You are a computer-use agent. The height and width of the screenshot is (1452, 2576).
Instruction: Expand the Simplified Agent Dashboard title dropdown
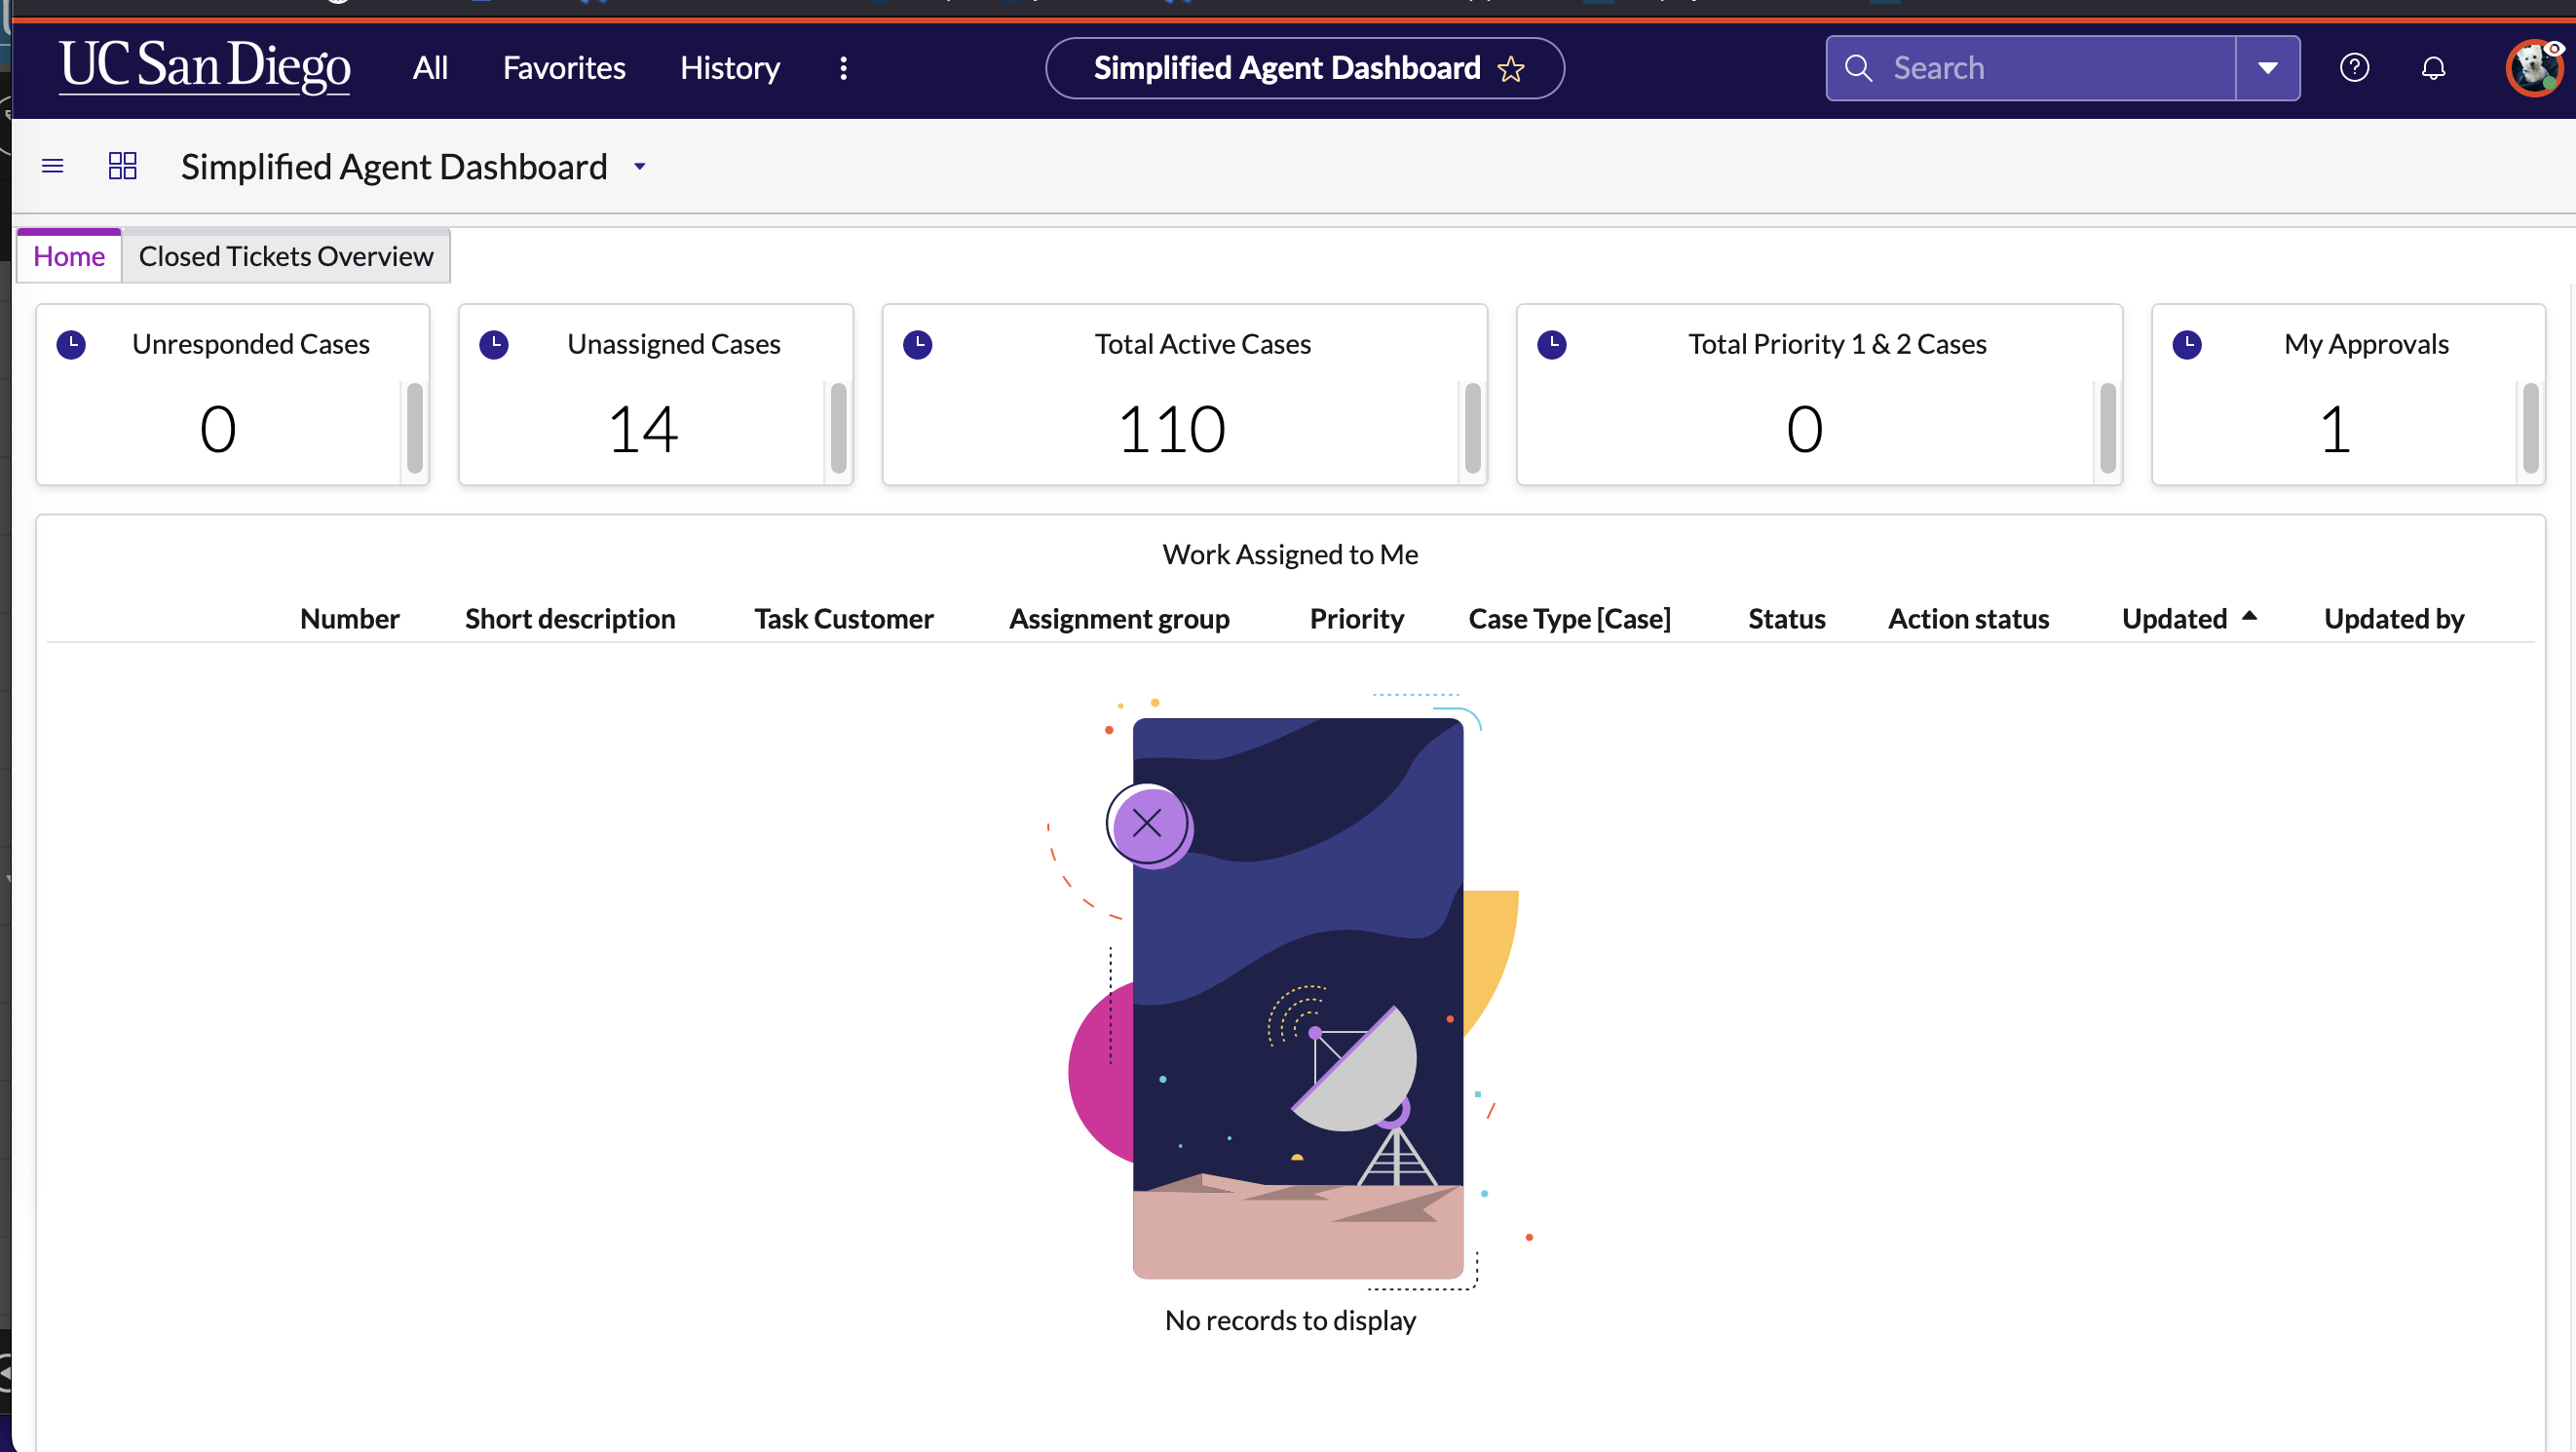(640, 167)
